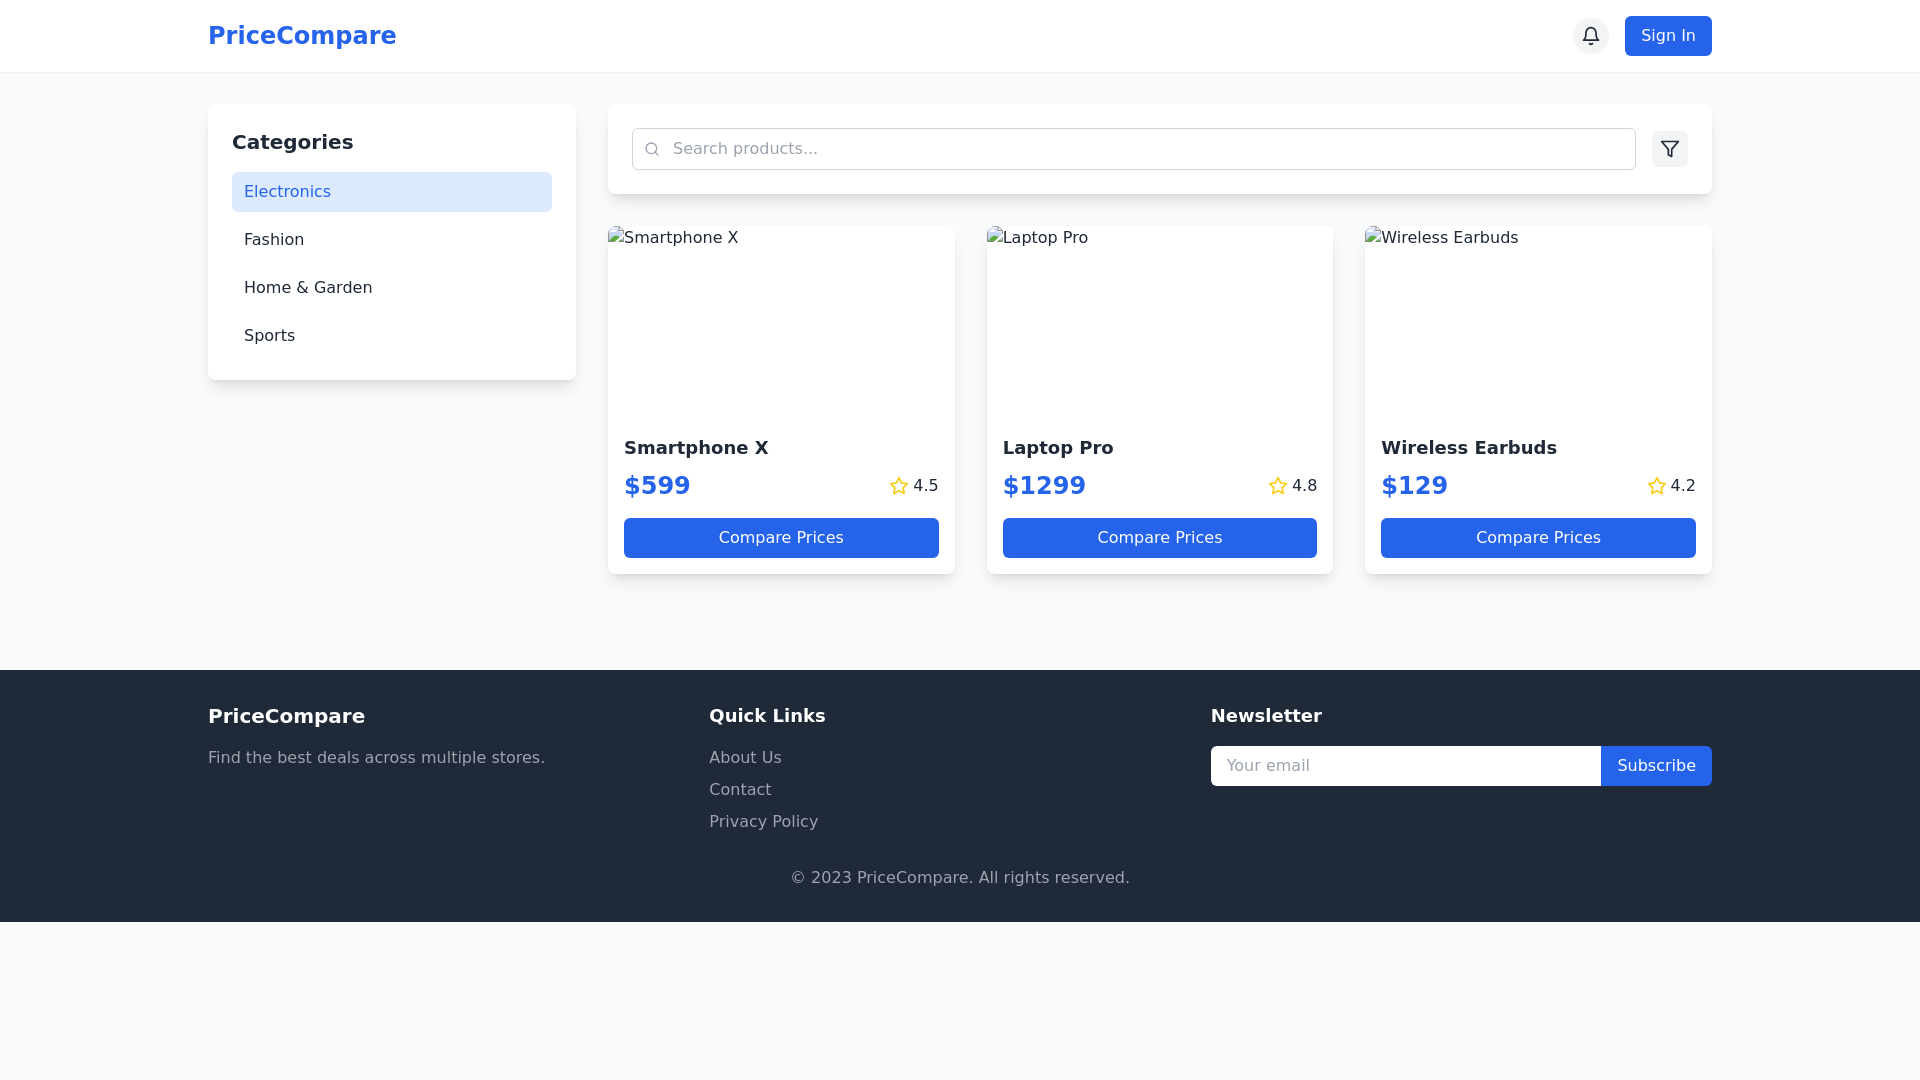Choose the Sports category

(x=391, y=335)
